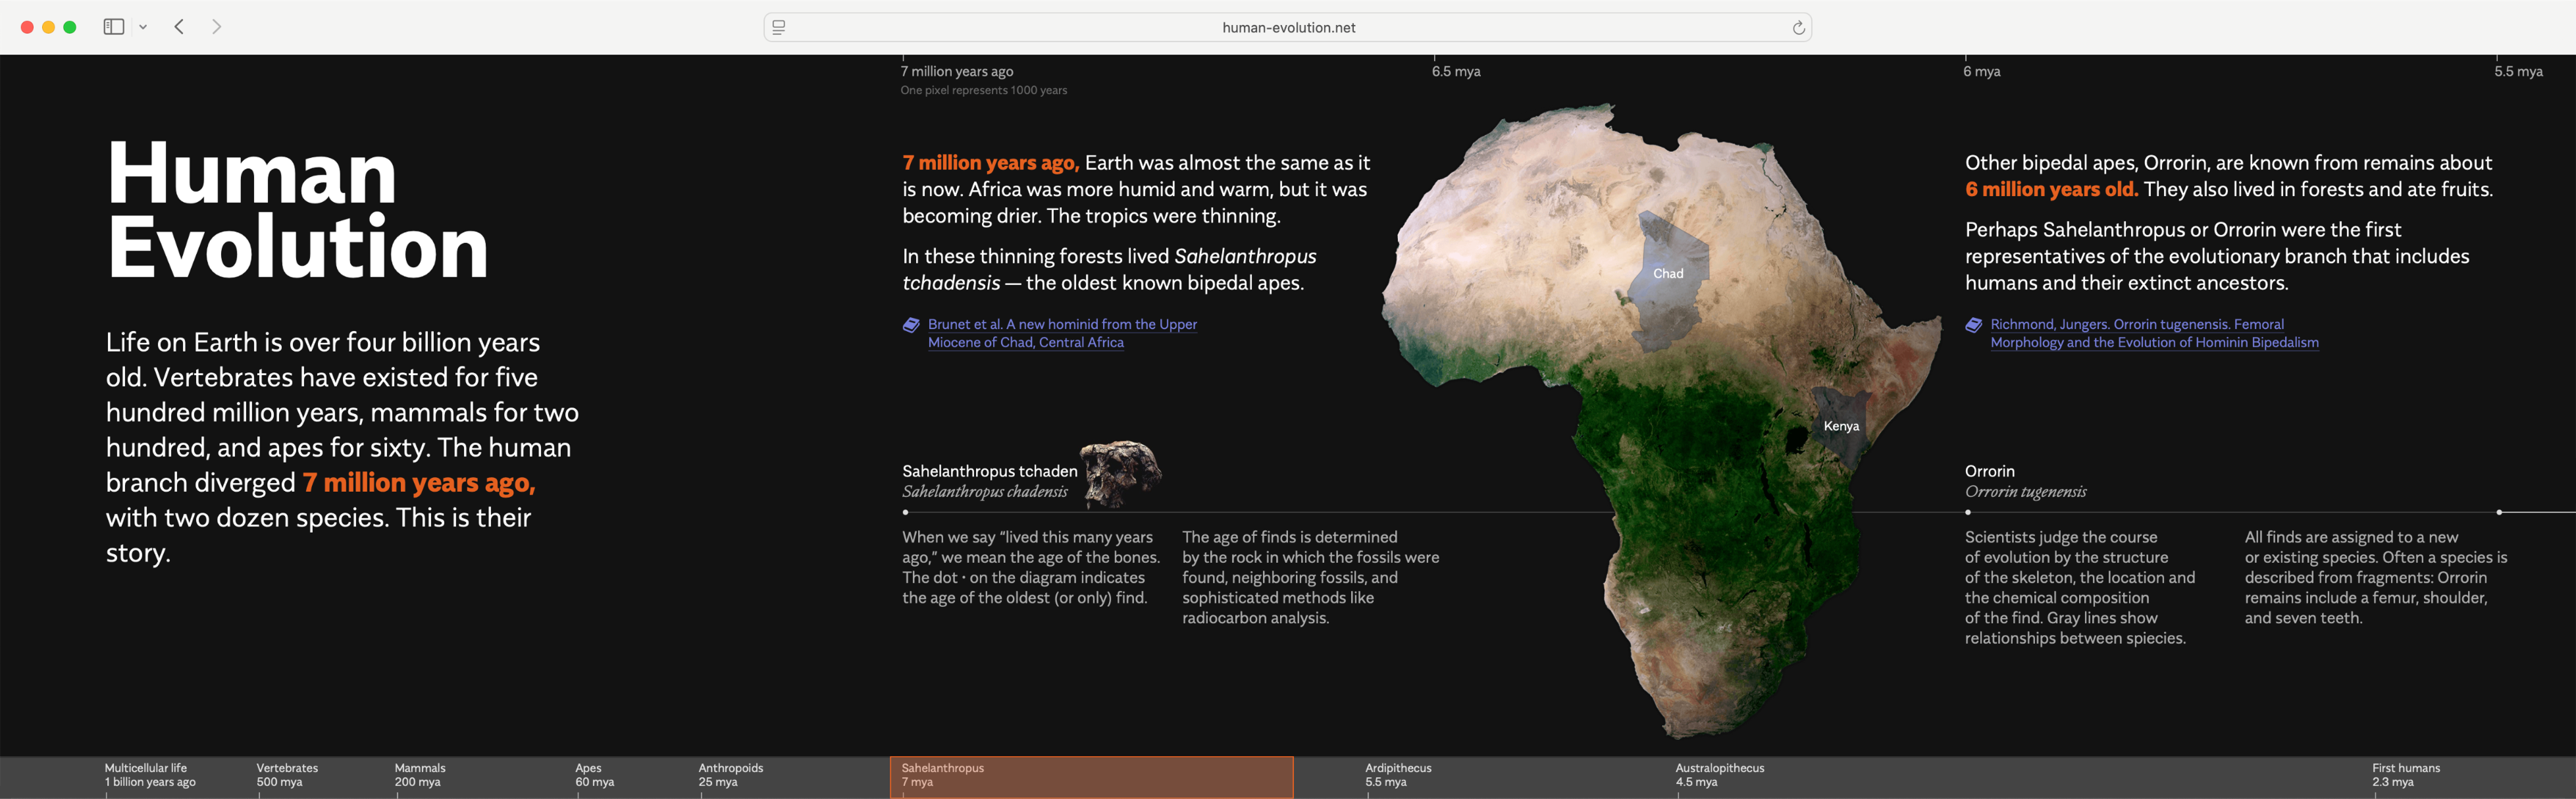
Task: Jump to Mammals 200 mya marker
Action: [x=420, y=775]
